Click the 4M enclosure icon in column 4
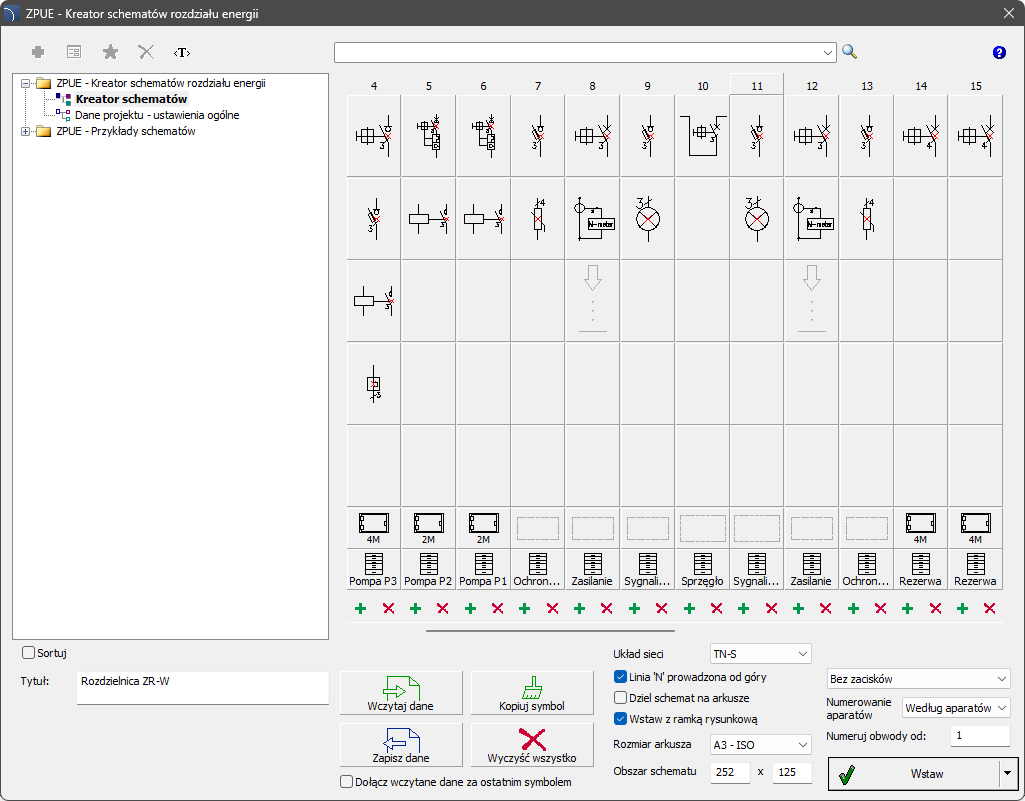The height and width of the screenshot is (801, 1025). click(373, 523)
